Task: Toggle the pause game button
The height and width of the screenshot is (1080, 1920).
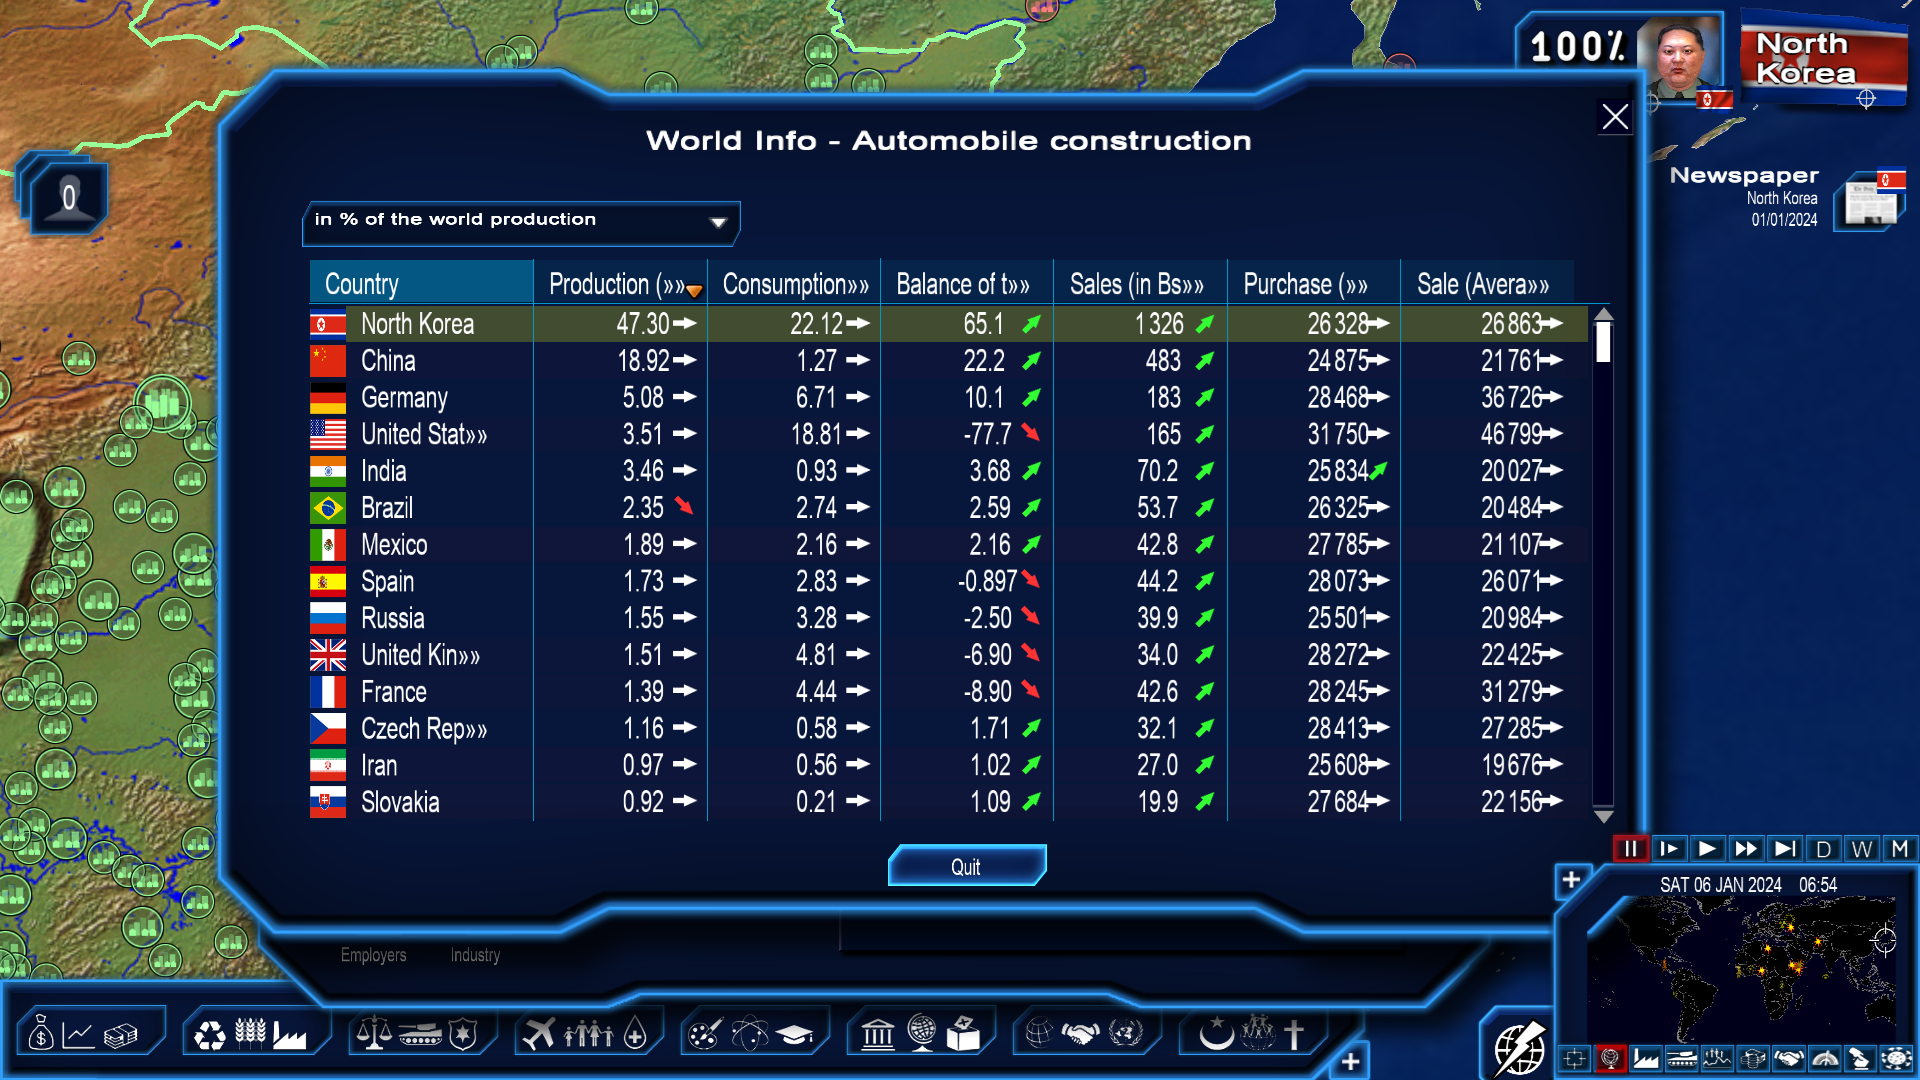Action: click(1630, 849)
